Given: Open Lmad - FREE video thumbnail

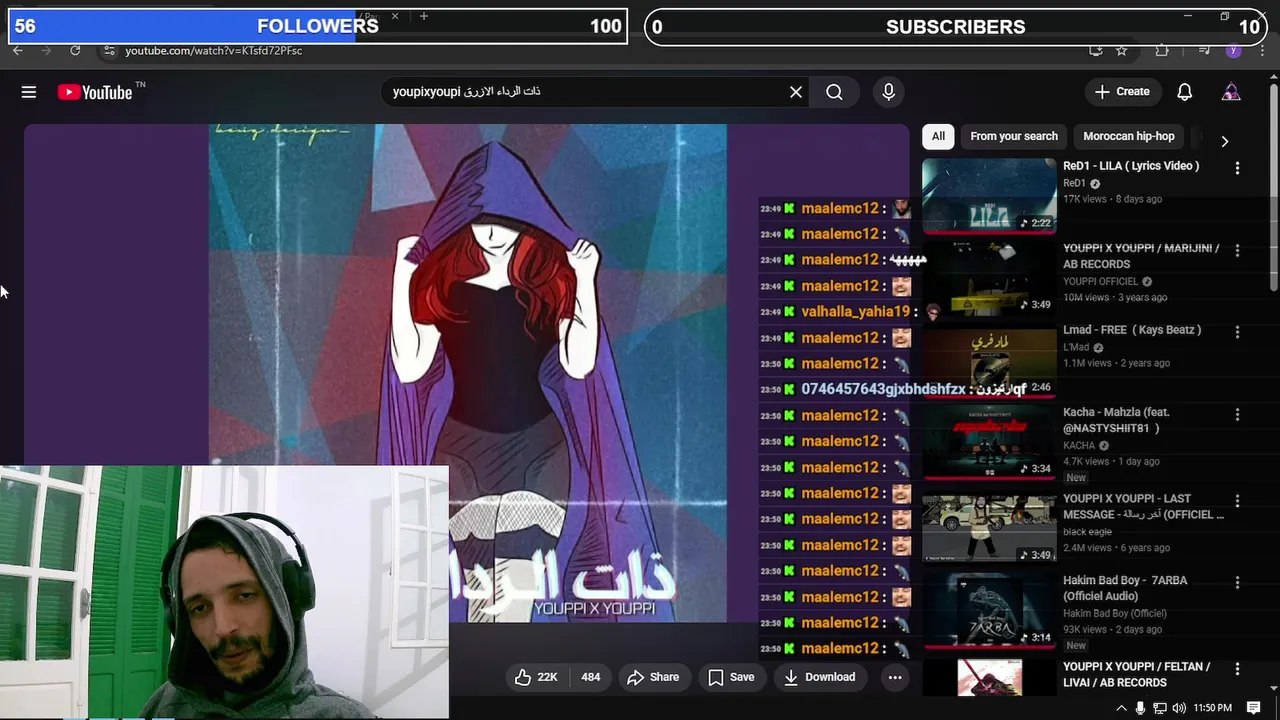Looking at the screenshot, I should coord(989,362).
